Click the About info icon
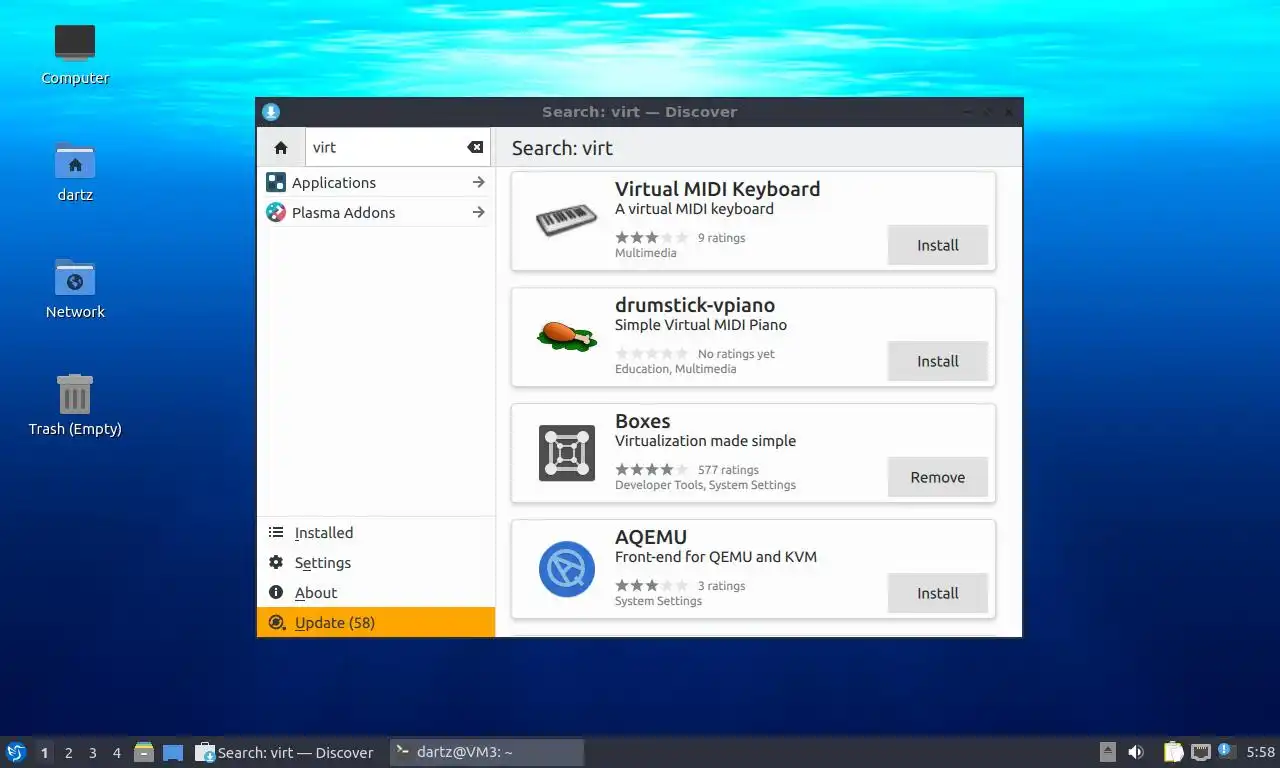Viewport: 1280px width, 768px height. pos(276,593)
